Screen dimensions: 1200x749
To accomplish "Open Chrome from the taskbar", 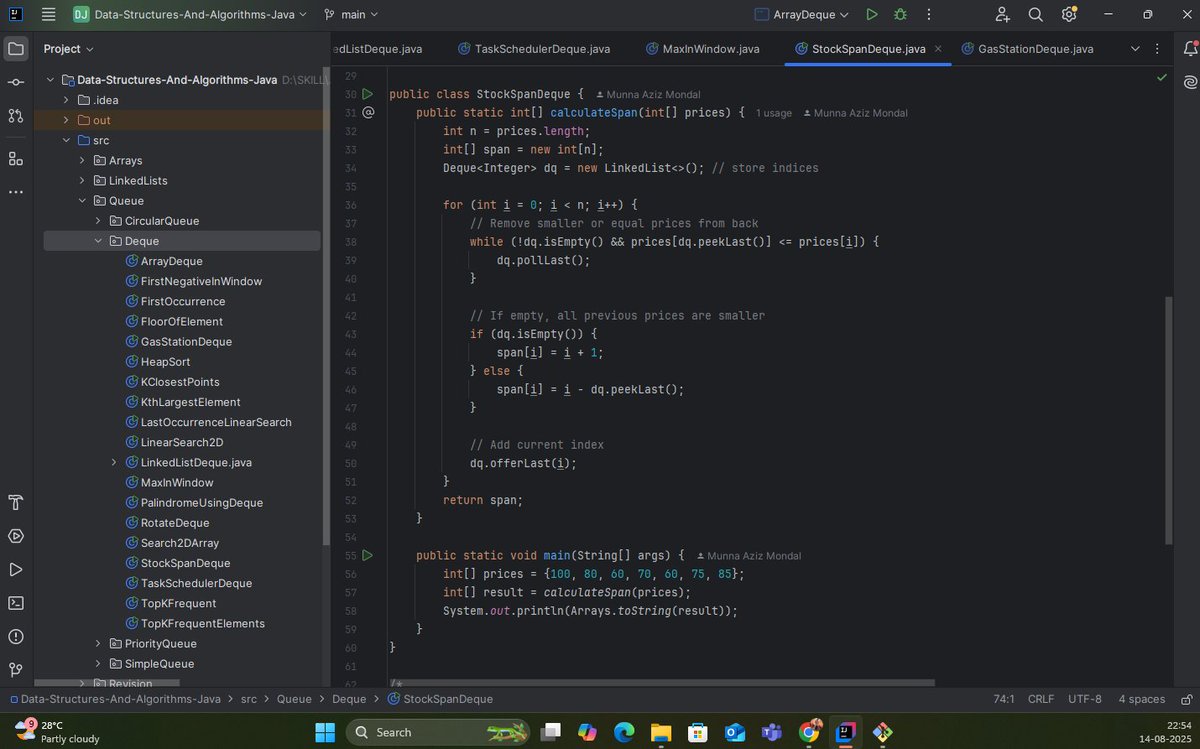I will [809, 732].
